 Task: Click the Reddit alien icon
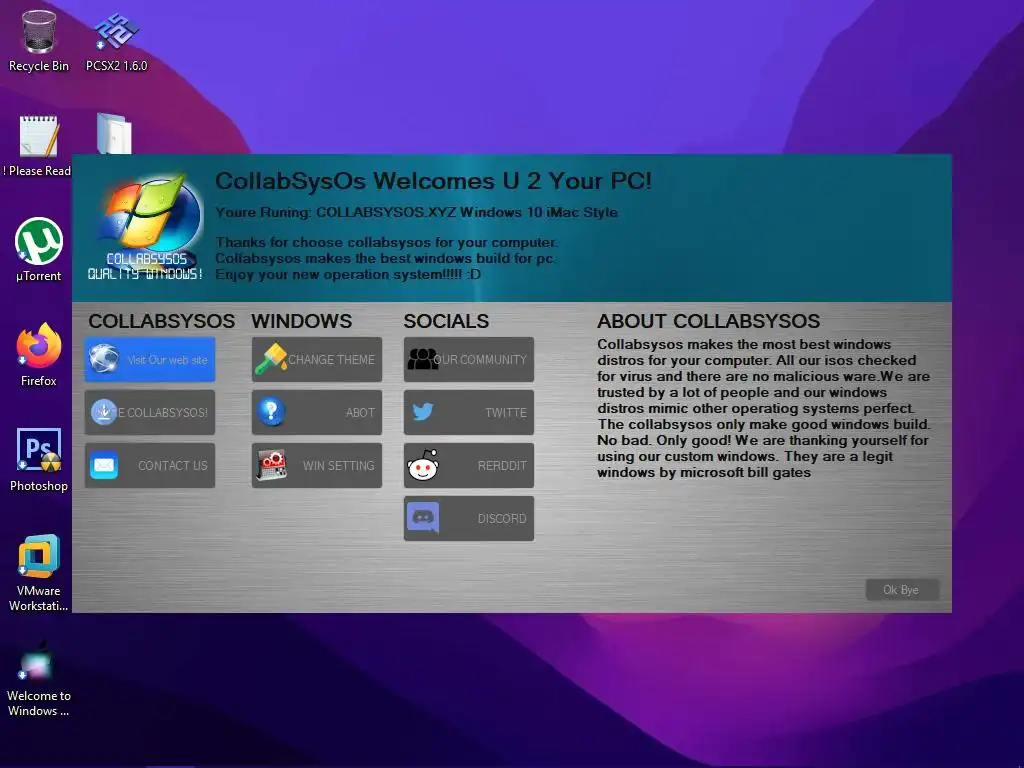[x=423, y=465]
